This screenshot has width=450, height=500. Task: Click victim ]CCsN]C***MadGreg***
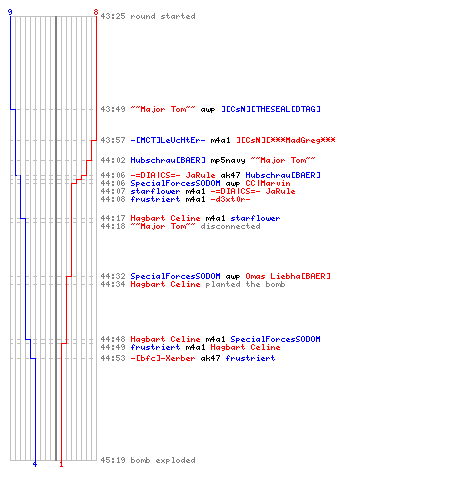(286, 140)
